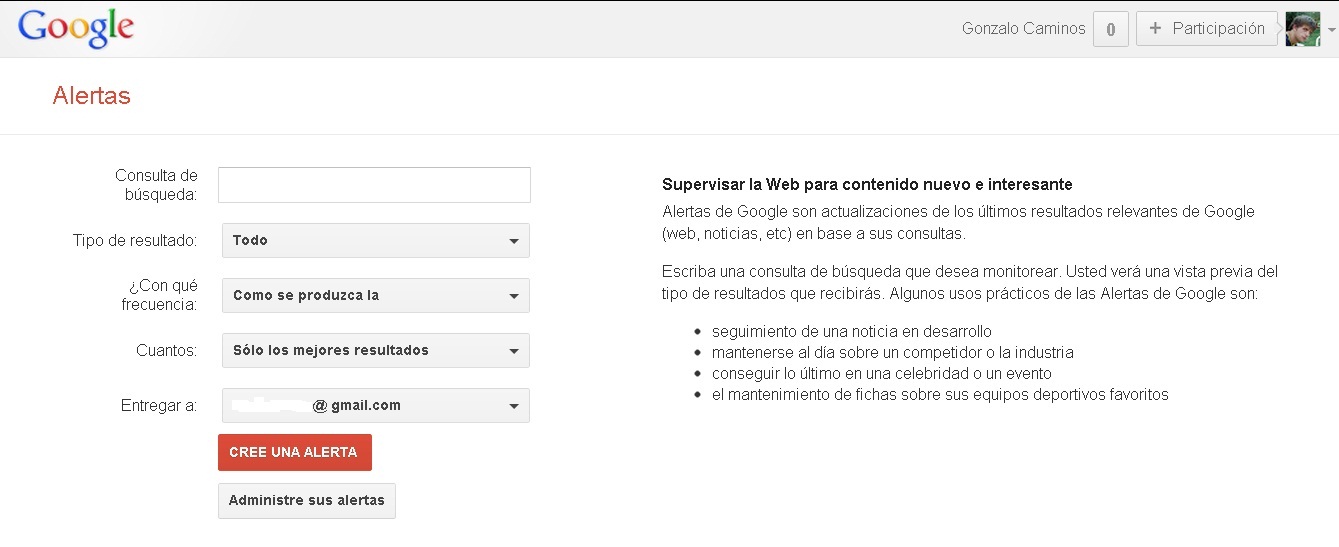Focus the Consulta de búsqueda input field
The image size is (1339, 547).
click(x=374, y=185)
